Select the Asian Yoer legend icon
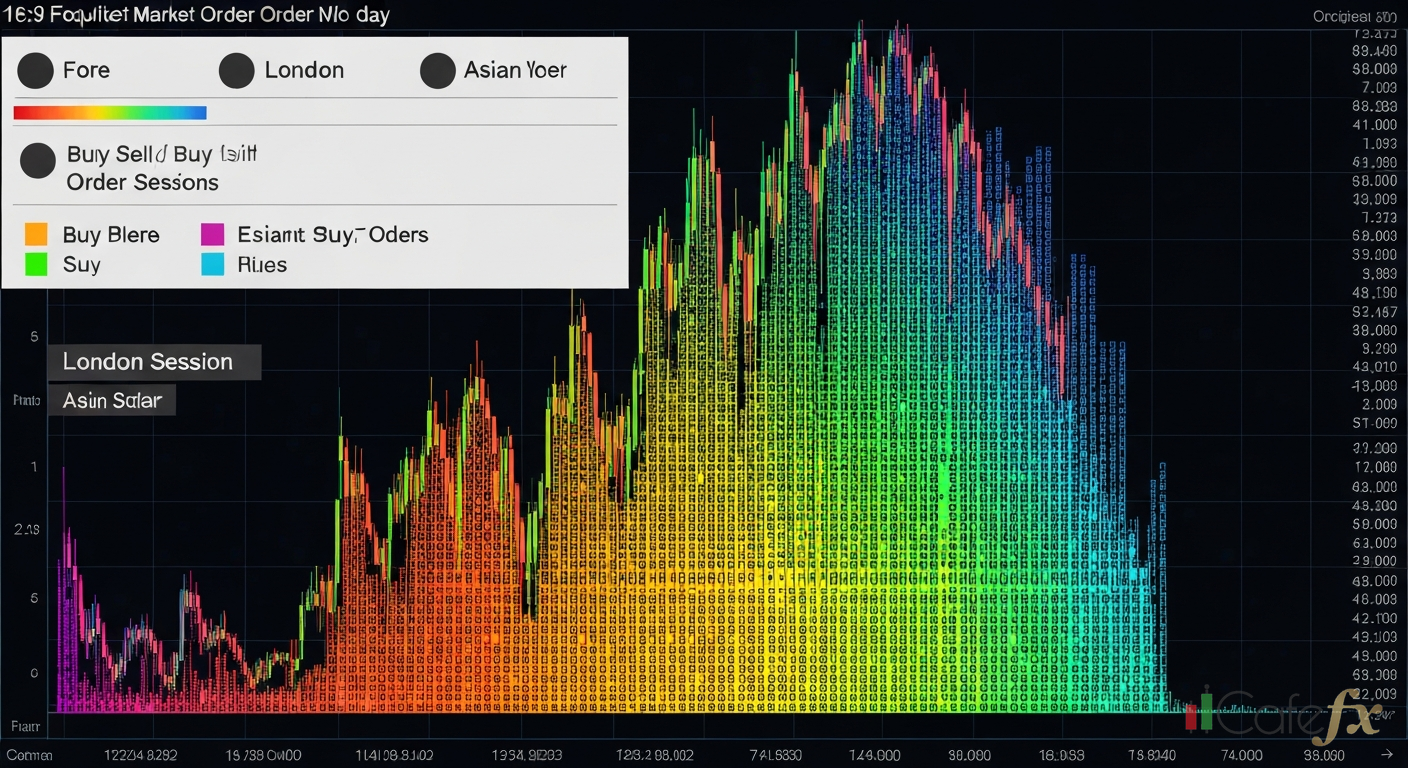This screenshot has width=1408, height=768. (x=437, y=70)
